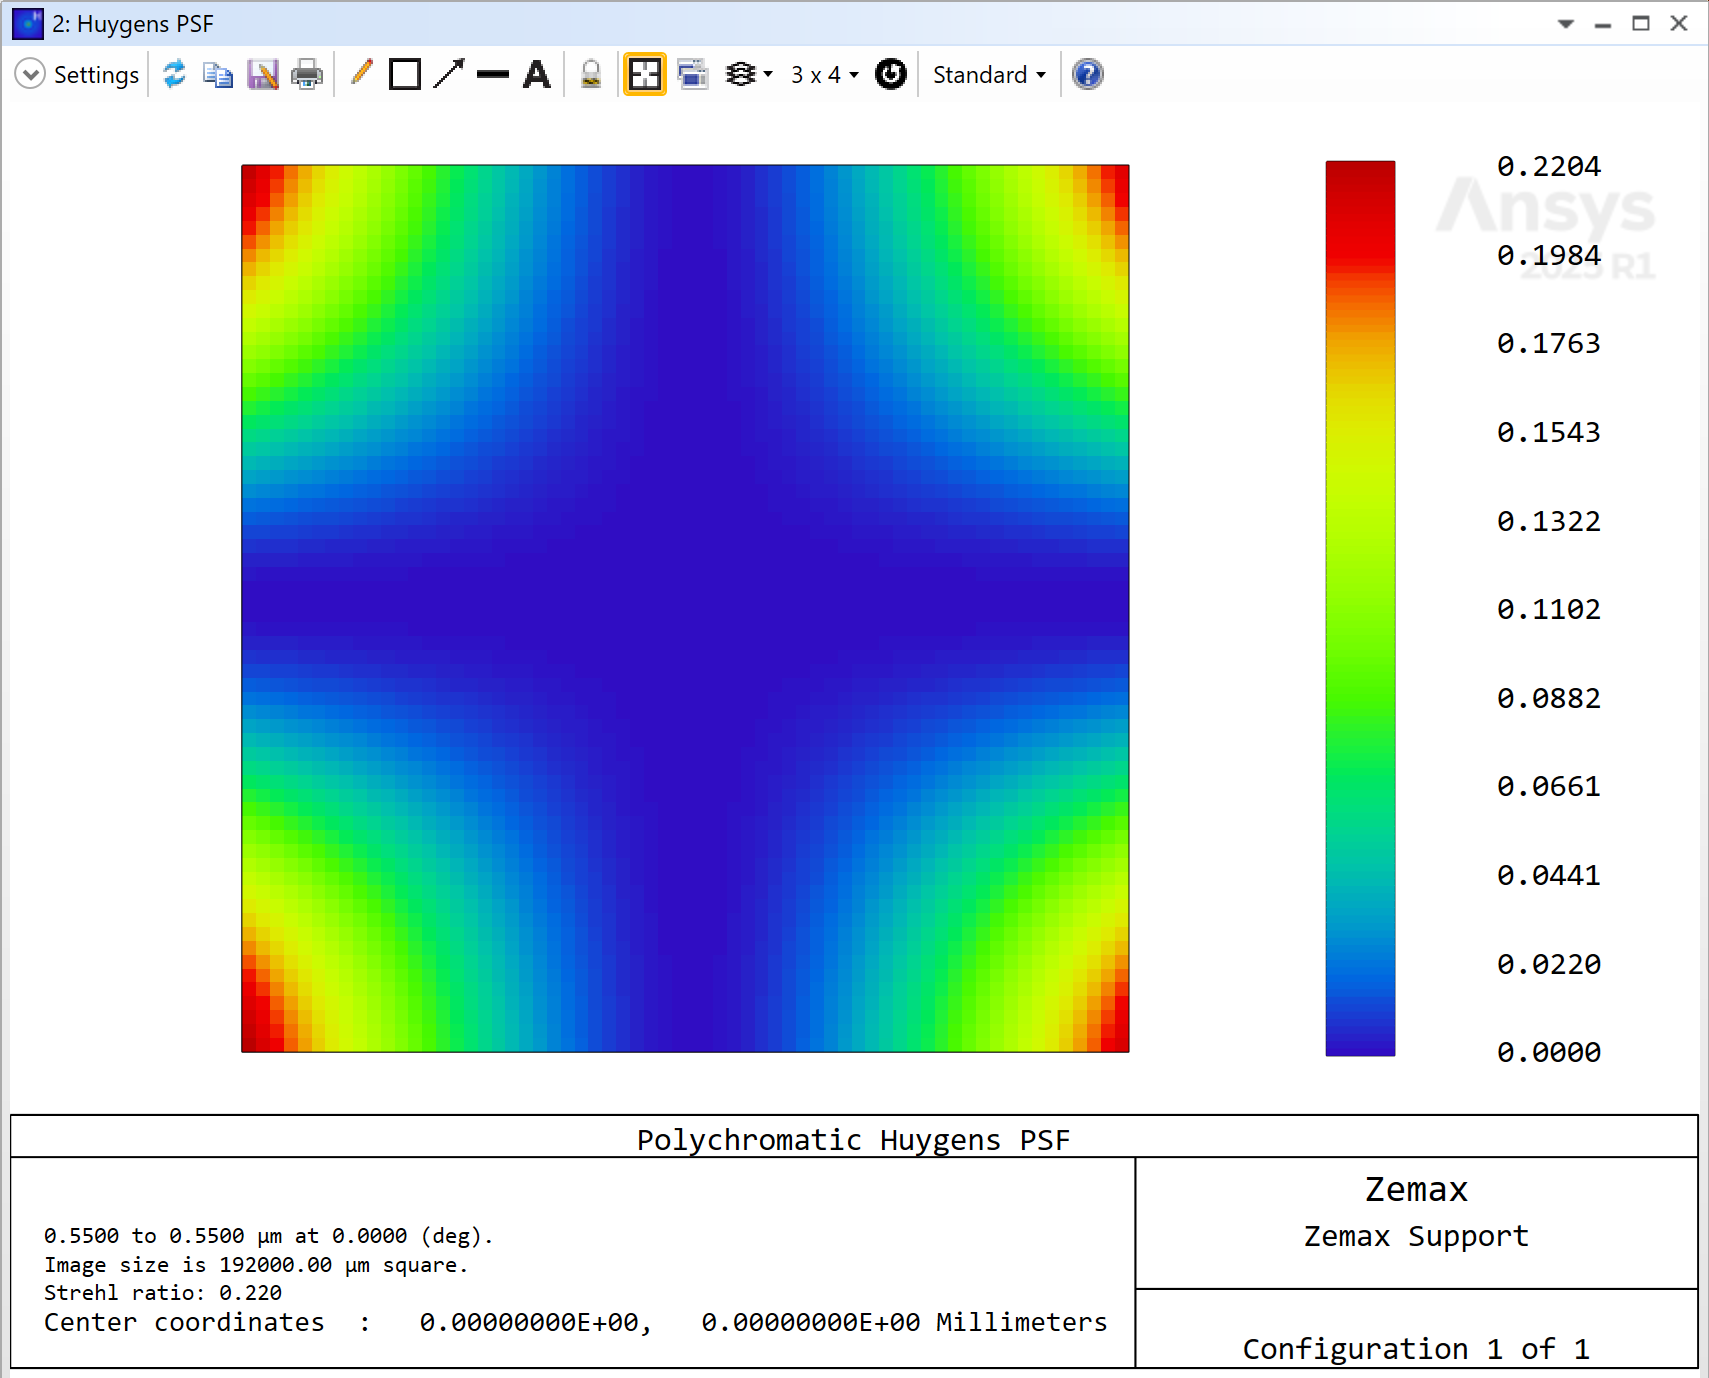Screen dimensions: 1709x1378
Task: Click the 0.1102 scale value
Action: click(1549, 609)
